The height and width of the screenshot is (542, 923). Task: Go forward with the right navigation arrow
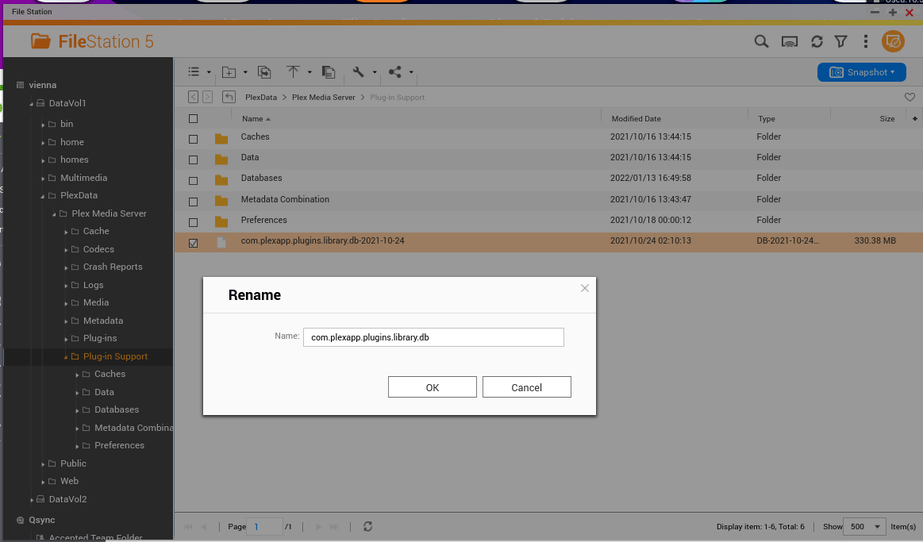click(207, 97)
